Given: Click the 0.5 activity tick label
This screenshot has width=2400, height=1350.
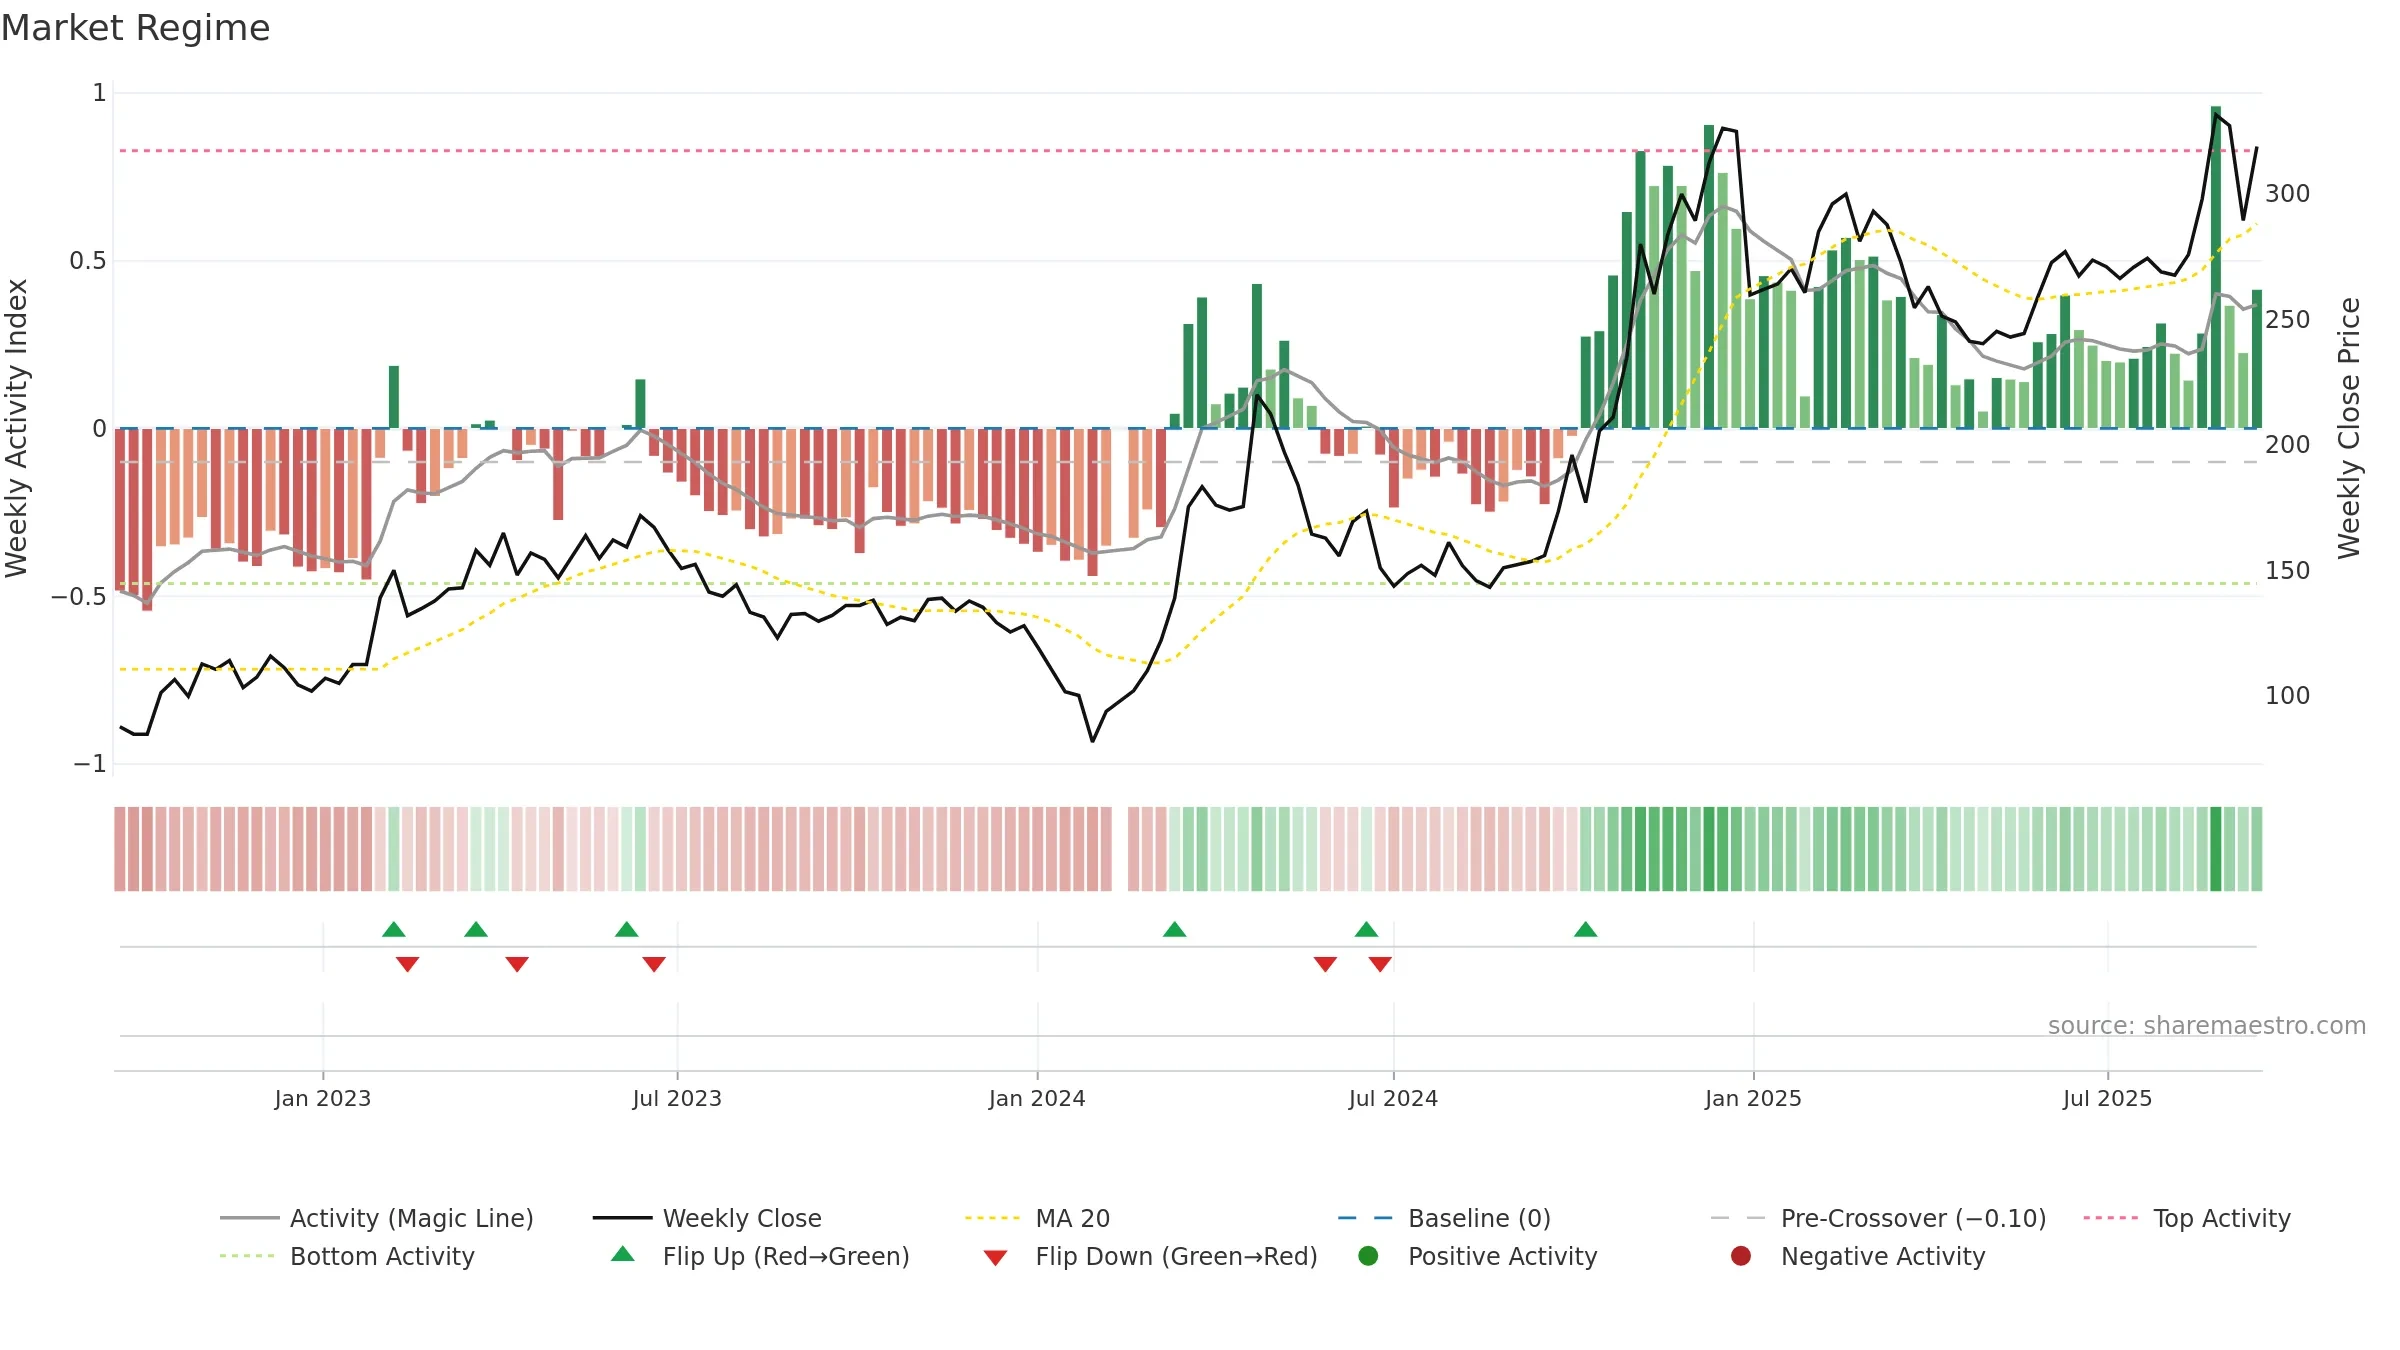Looking at the screenshot, I should (87, 261).
